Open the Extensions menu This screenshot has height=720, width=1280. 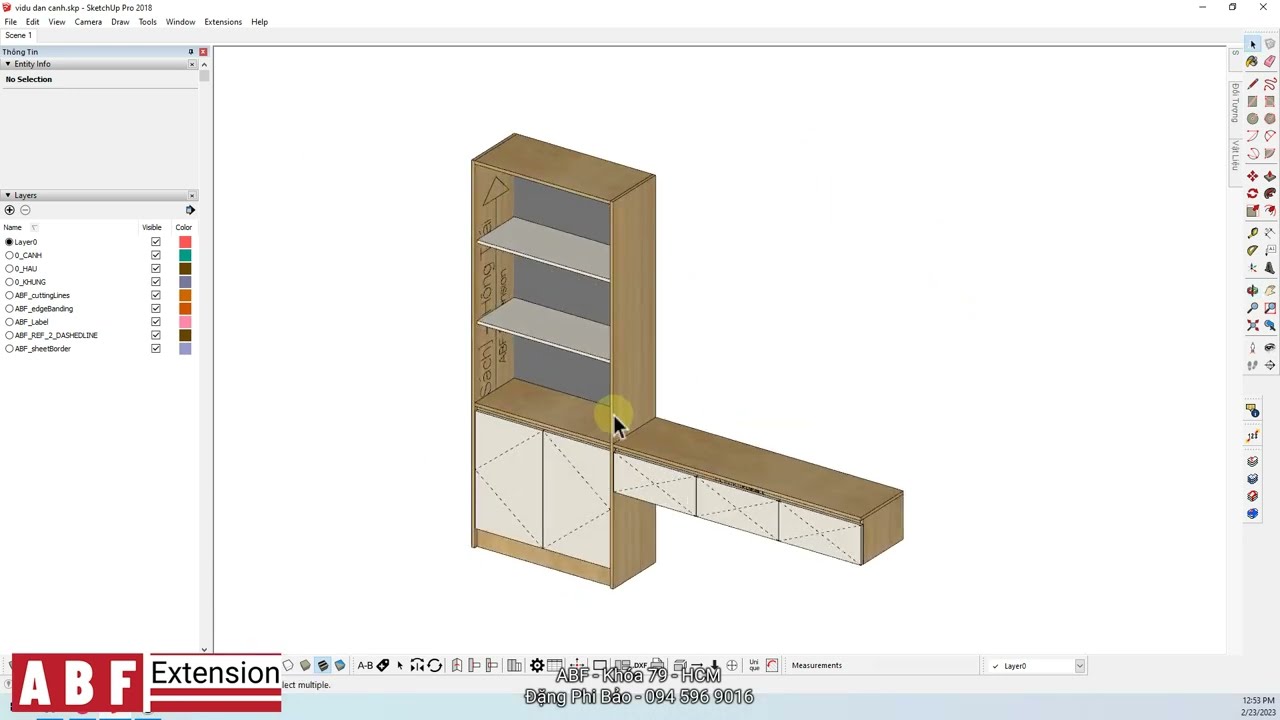pyautogui.click(x=223, y=22)
